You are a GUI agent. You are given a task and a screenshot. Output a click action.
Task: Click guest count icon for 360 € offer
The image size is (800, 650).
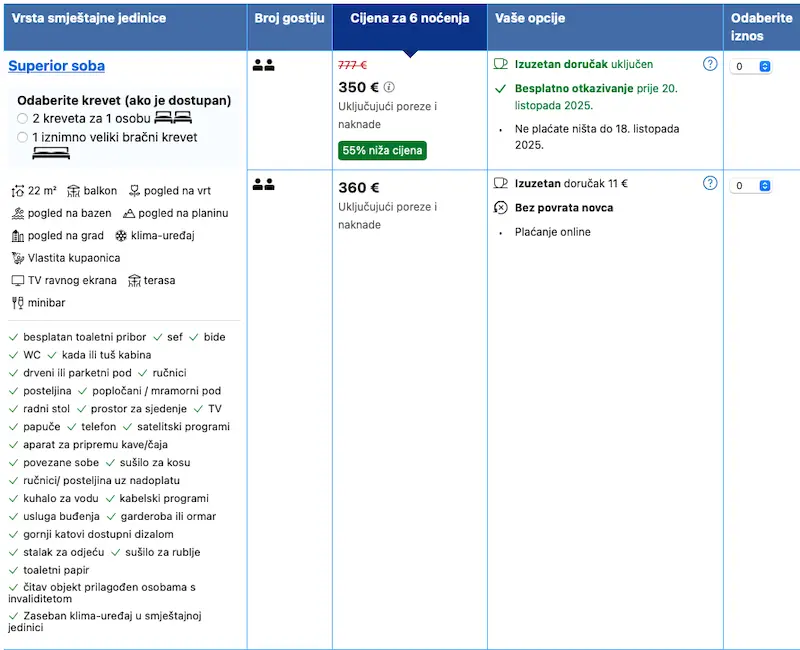pyautogui.click(x=263, y=184)
